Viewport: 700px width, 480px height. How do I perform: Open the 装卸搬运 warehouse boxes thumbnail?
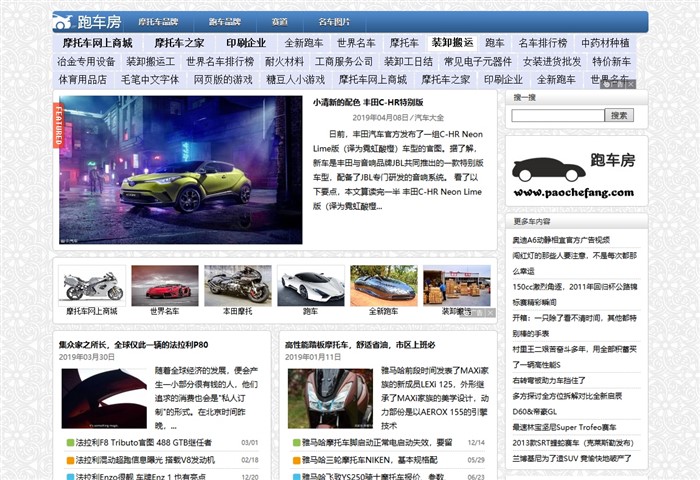457,286
